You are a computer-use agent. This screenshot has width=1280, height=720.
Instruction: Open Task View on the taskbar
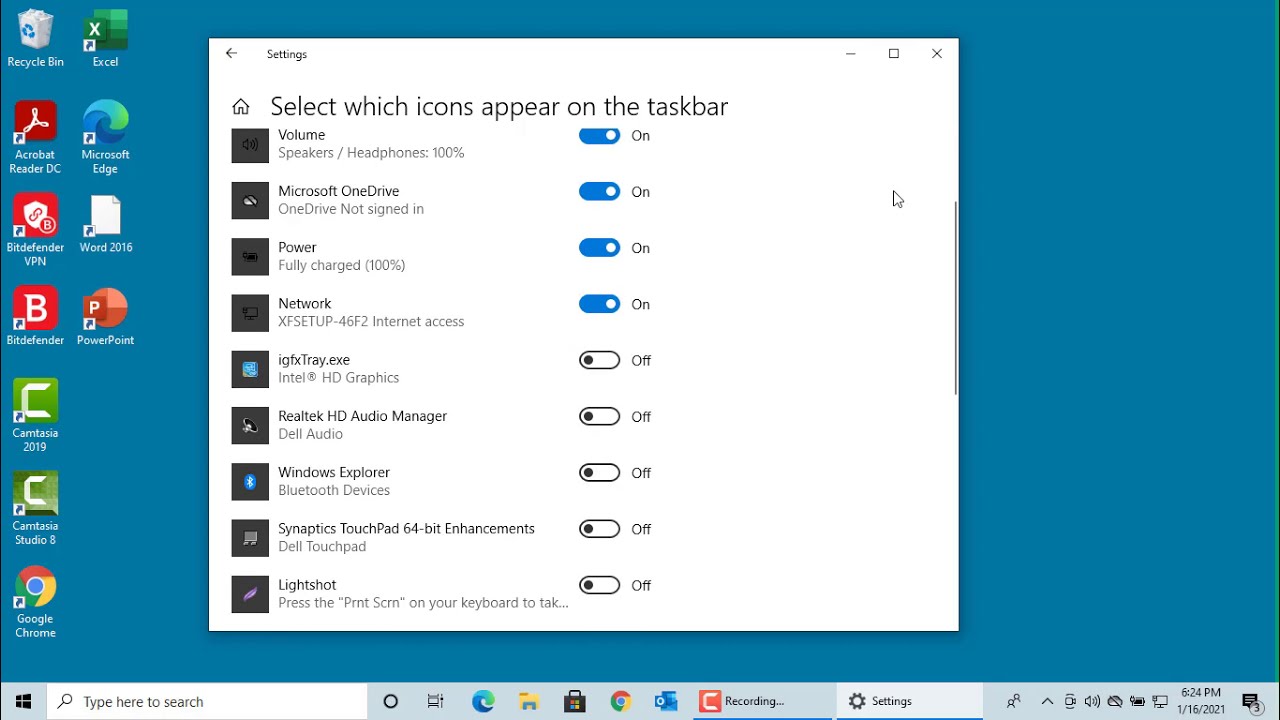pyautogui.click(x=436, y=702)
